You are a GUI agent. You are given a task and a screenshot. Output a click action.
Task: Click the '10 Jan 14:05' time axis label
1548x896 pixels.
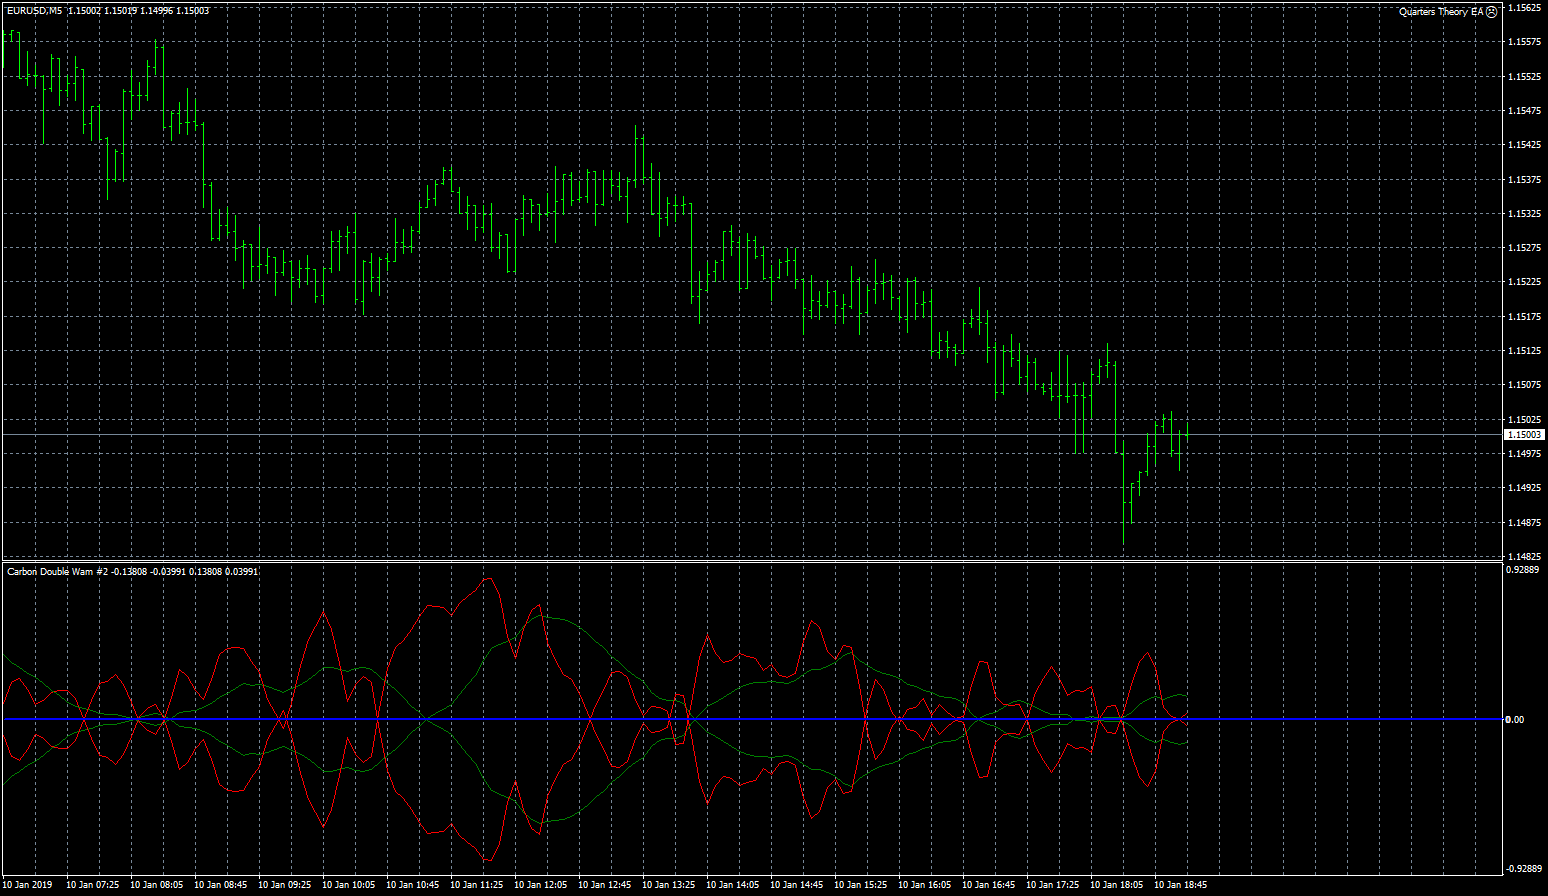point(733,884)
